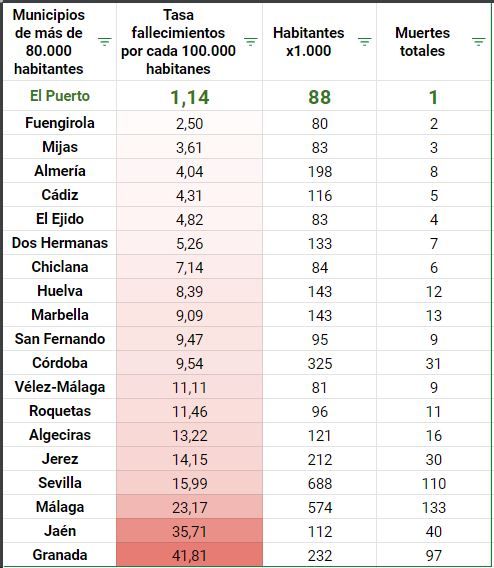Select the El Puerto cell
The width and height of the screenshot is (494, 568).
pos(60,96)
